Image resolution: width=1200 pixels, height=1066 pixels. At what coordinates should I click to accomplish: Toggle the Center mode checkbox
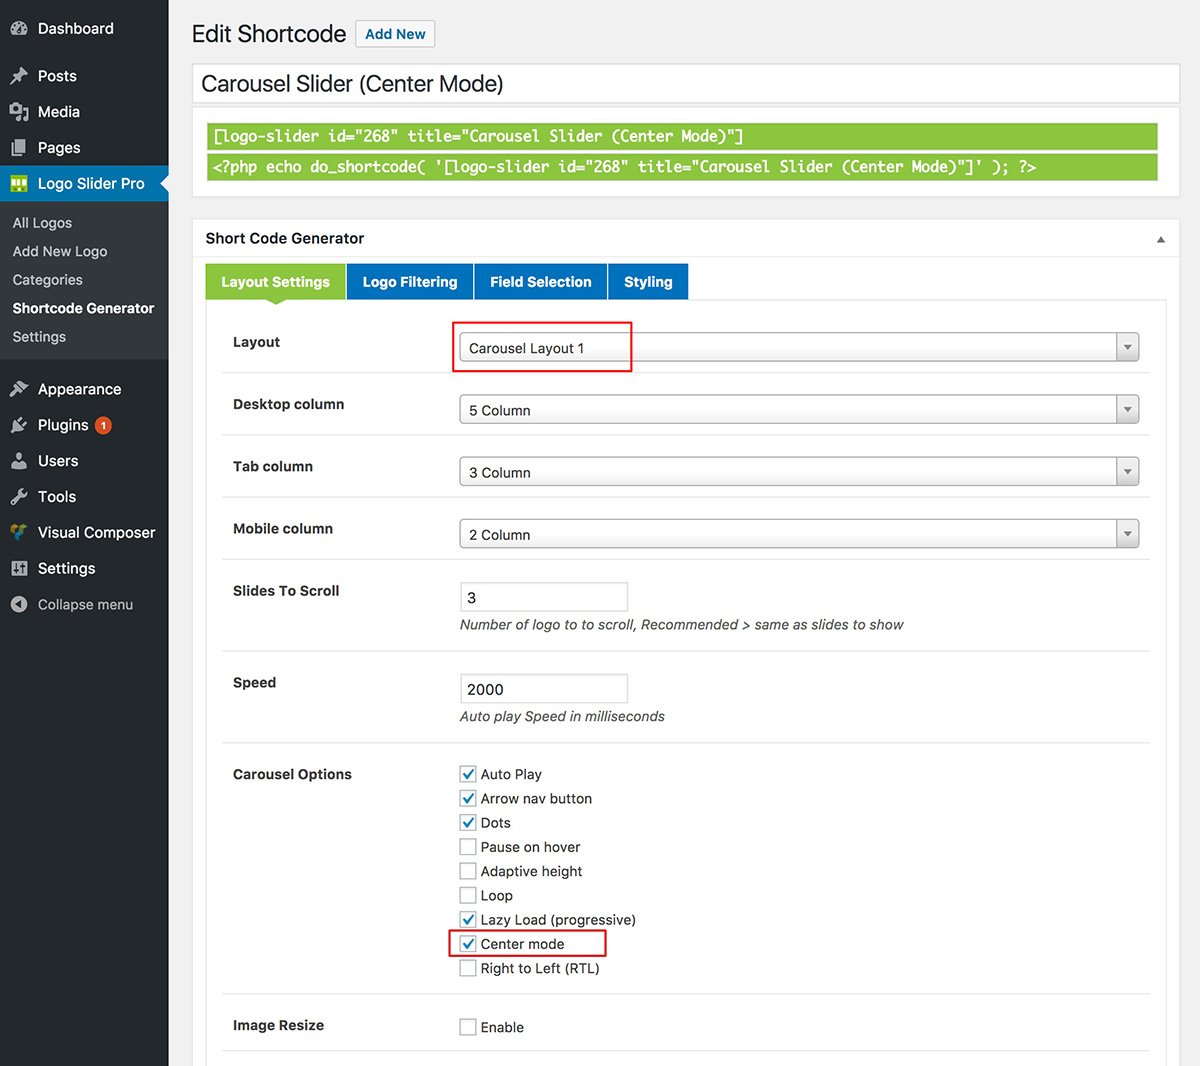[x=468, y=944]
